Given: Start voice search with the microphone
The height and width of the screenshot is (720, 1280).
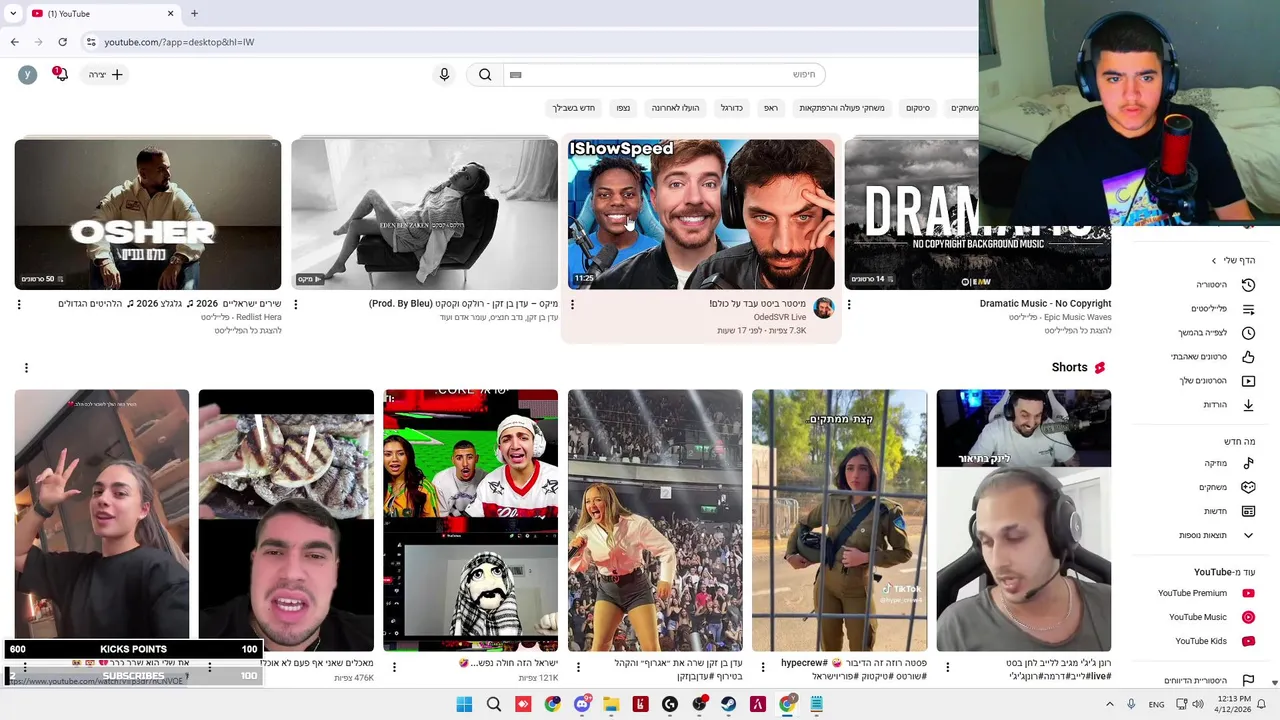Looking at the screenshot, I should pyautogui.click(x=445, y=75).
